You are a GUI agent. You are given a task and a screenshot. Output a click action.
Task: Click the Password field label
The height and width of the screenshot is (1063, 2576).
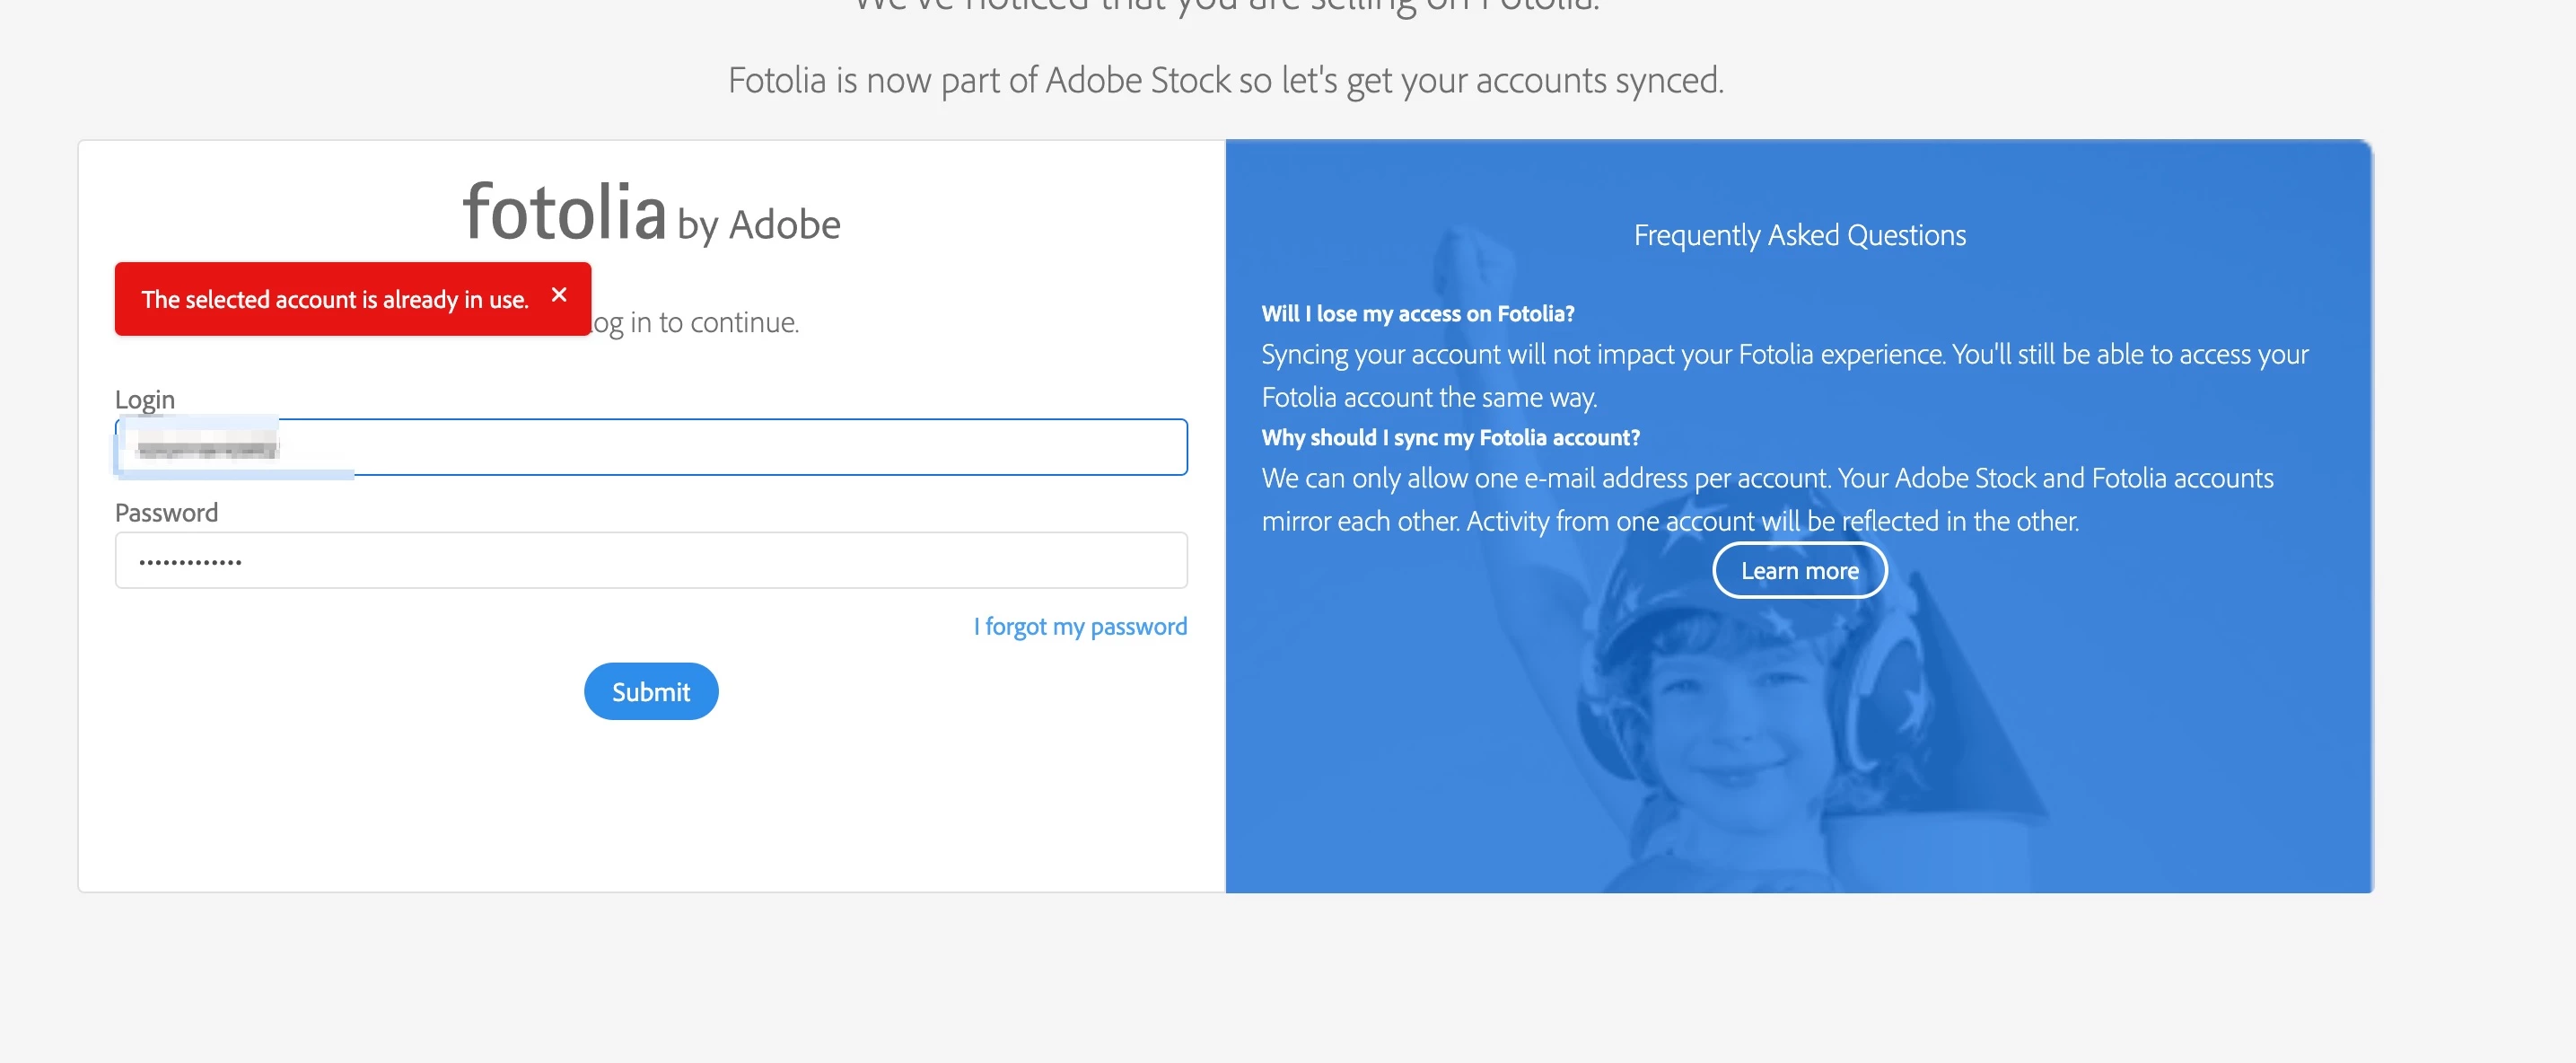tap(166, 513)
